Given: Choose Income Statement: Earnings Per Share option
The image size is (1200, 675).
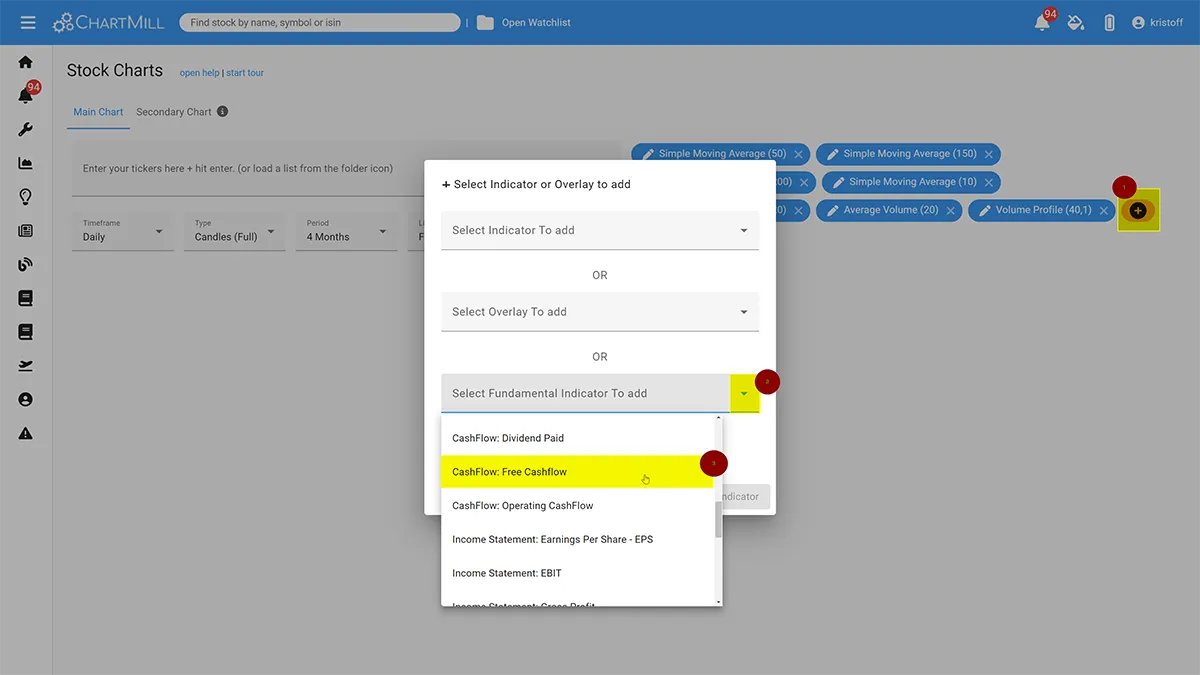Looking at the screenshot, I should (577, 540).
